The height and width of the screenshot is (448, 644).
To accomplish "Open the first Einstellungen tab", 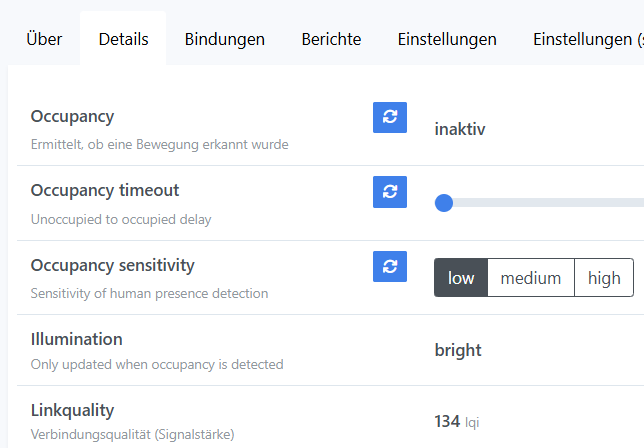I will [x=447, y=40].
